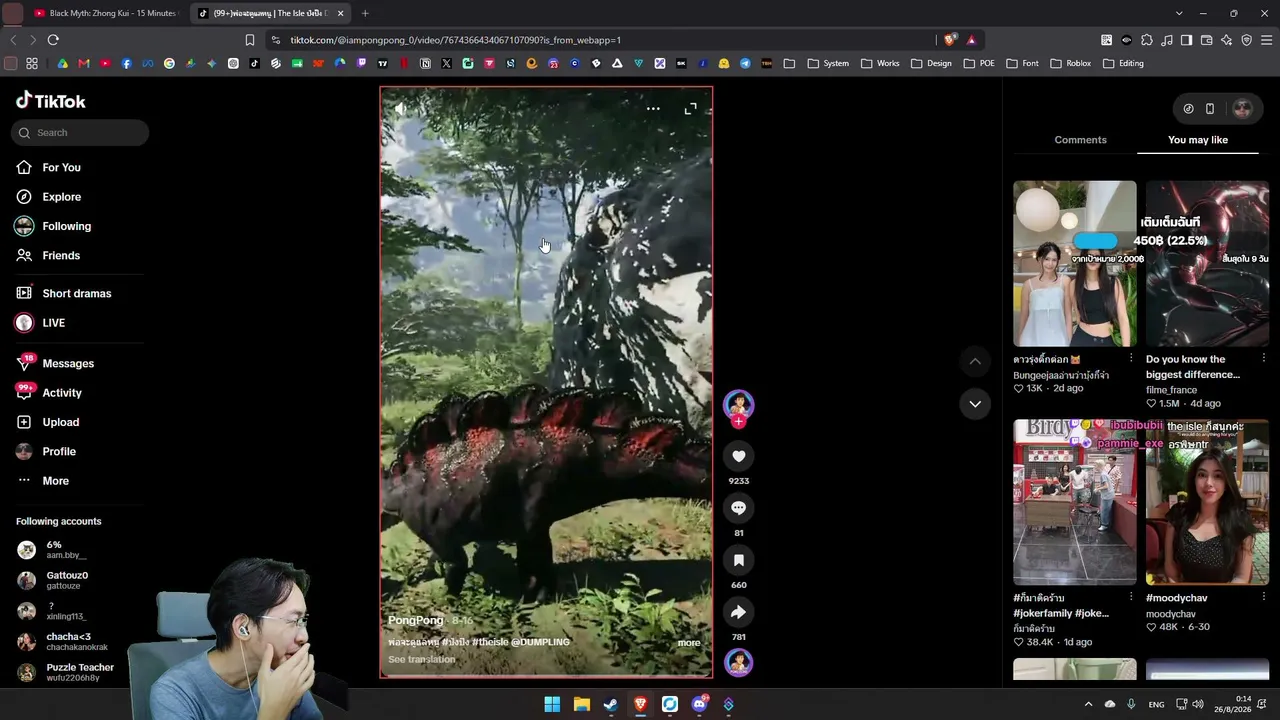Open the browser Extensions puzzle icon
This screenshot has height=720, width=1280.
click(x=1146, y=40)
